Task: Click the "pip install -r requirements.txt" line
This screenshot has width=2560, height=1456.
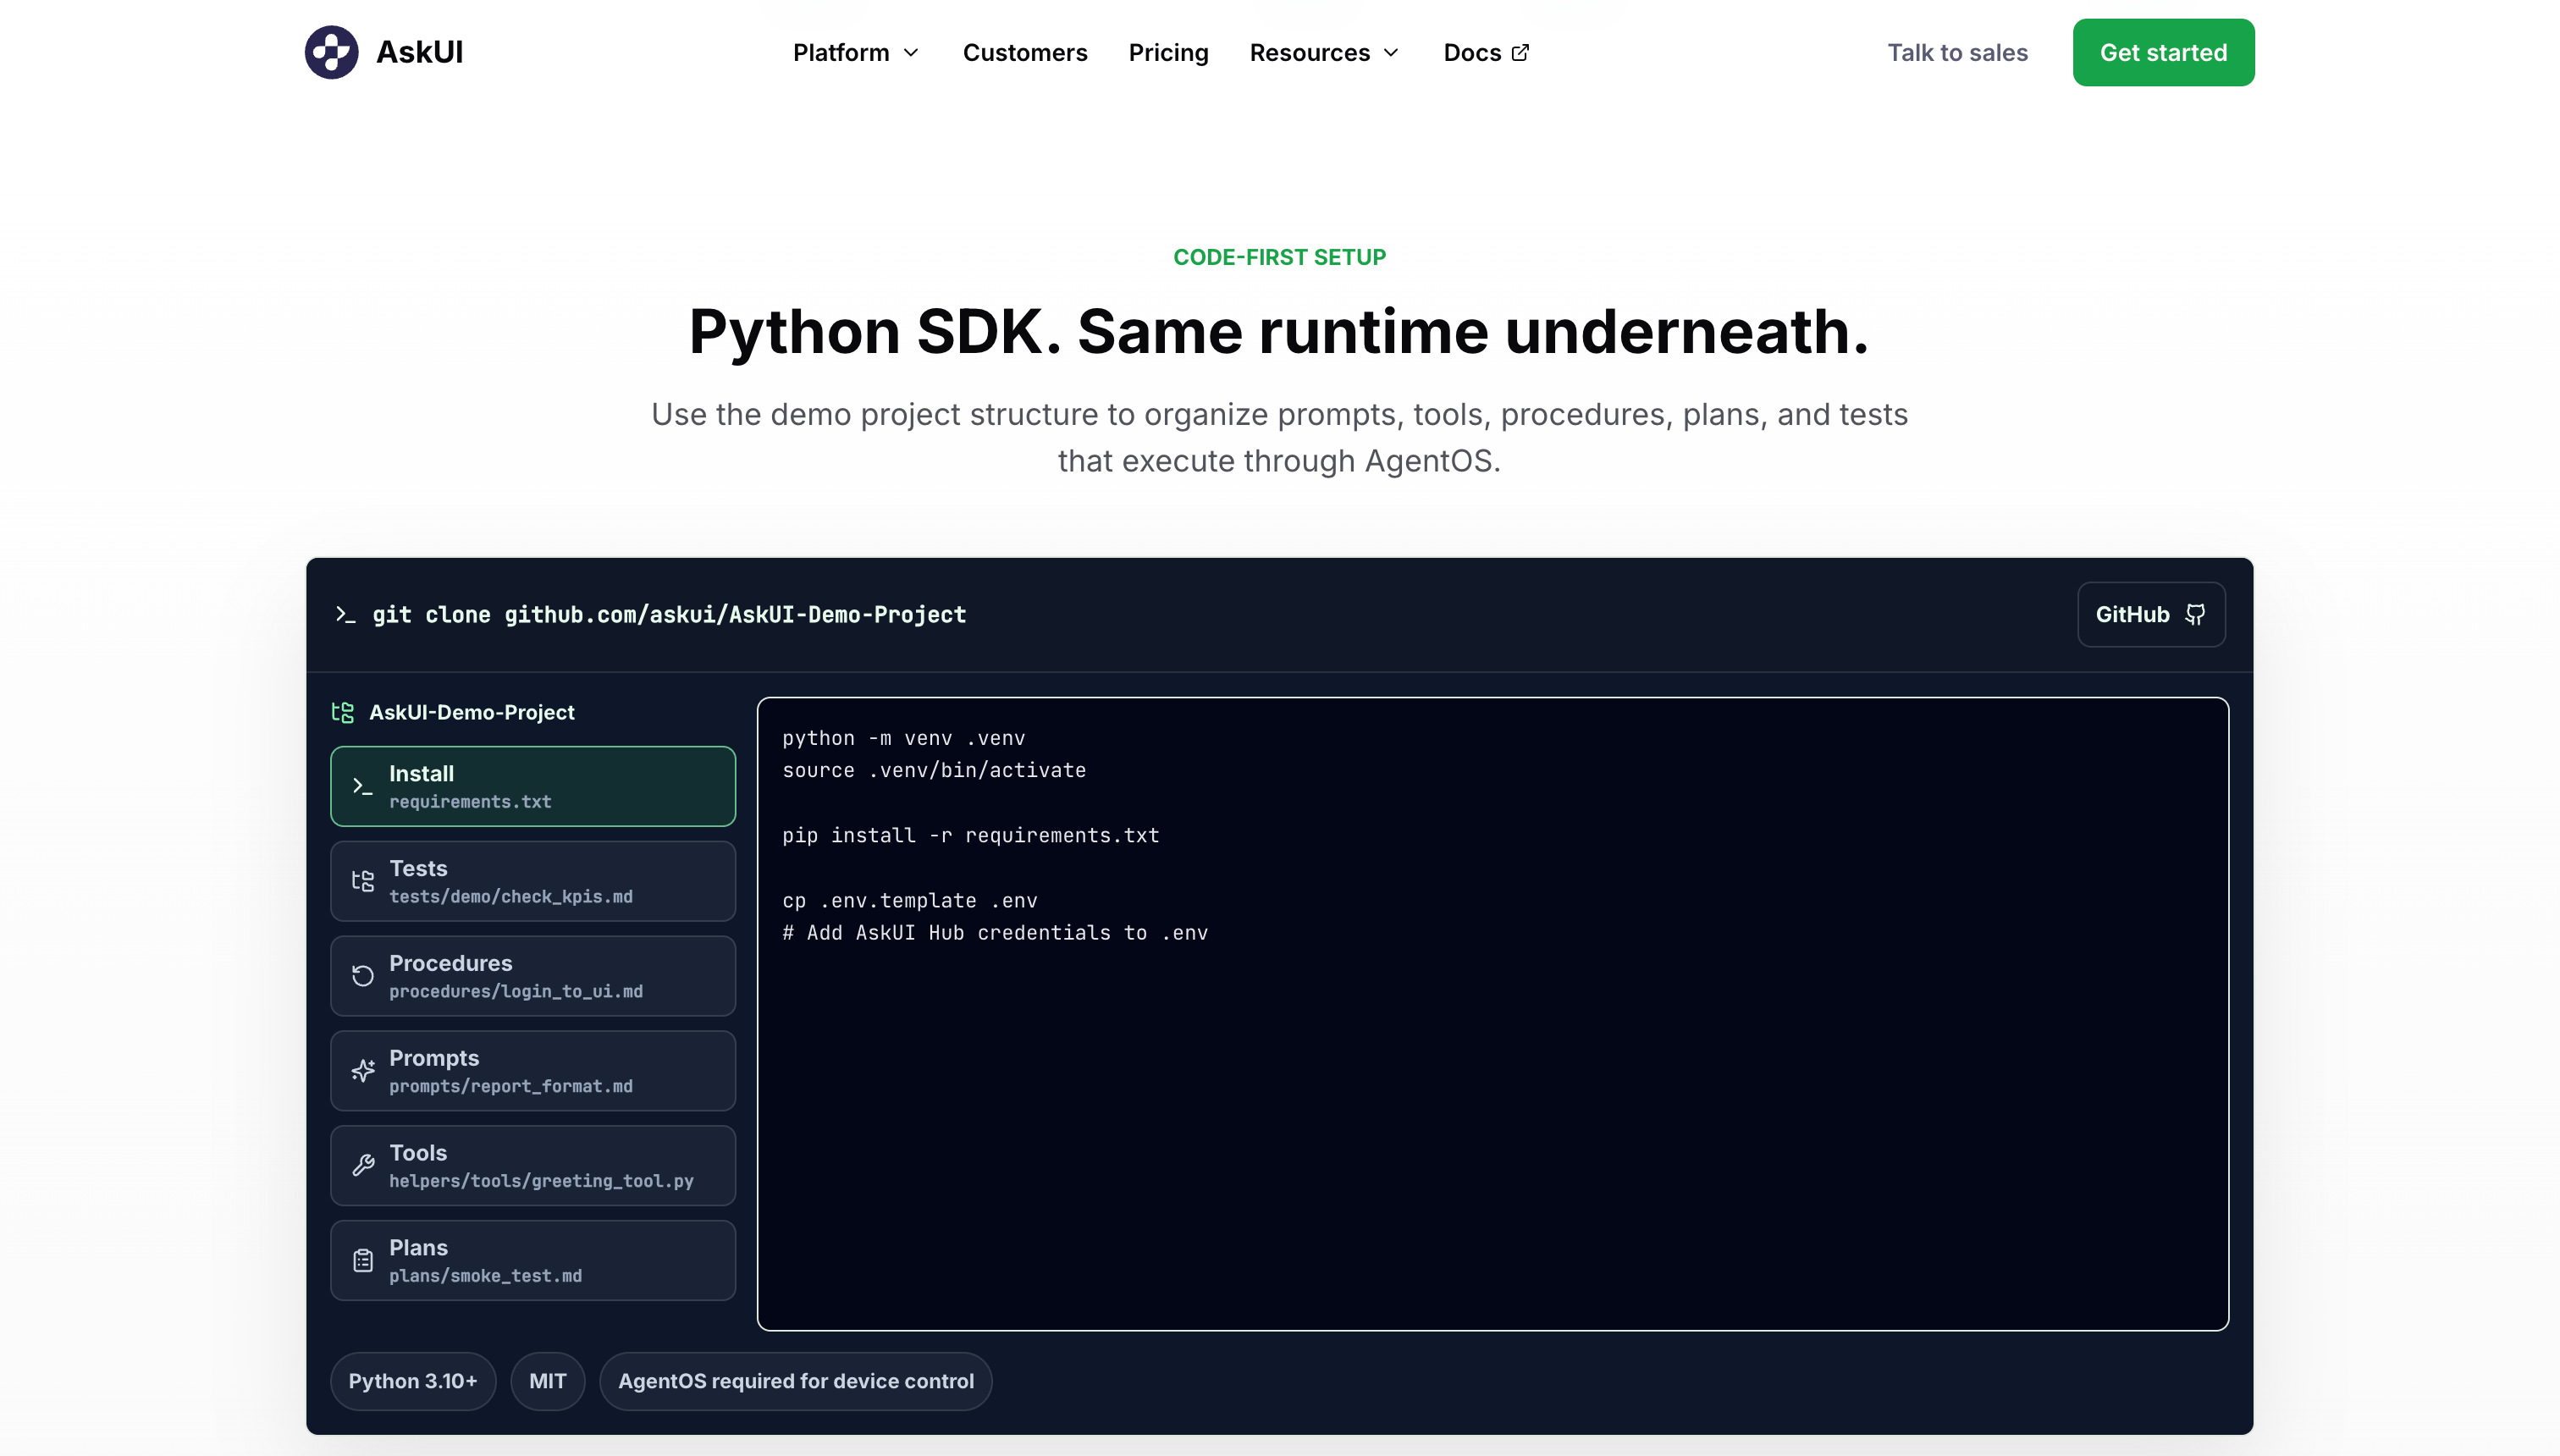Action: (971, 835)
